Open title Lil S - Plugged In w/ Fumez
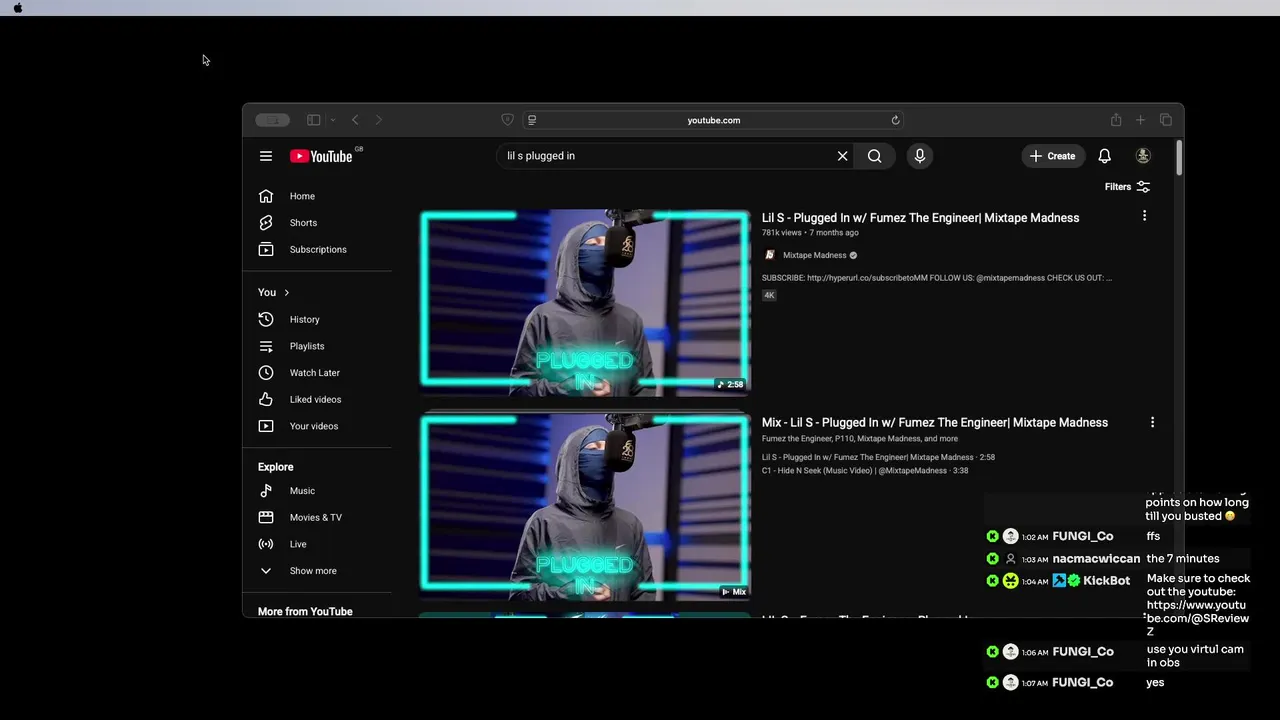The height and width of the screenshot is (720, 1280). [x=920, y=218]
